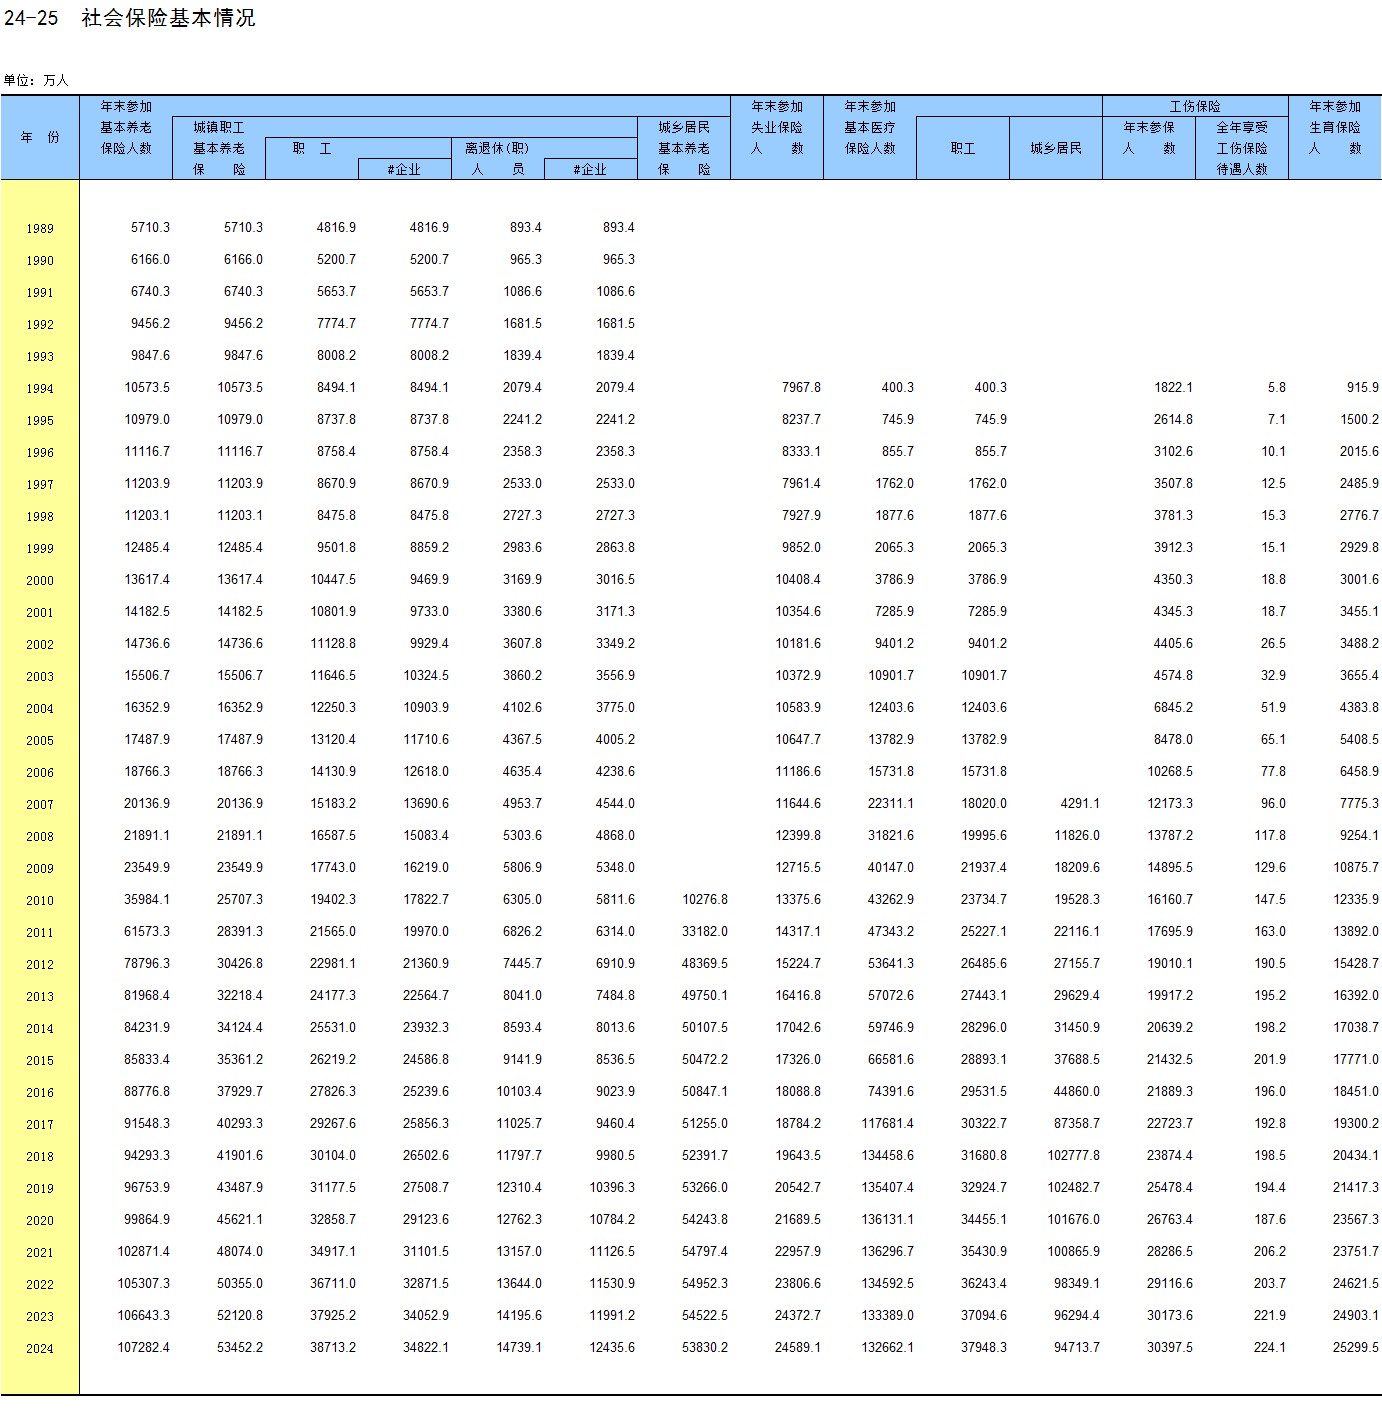Click the 年份 column header
Viewport: 1382px width, 1428px height.
40,137
